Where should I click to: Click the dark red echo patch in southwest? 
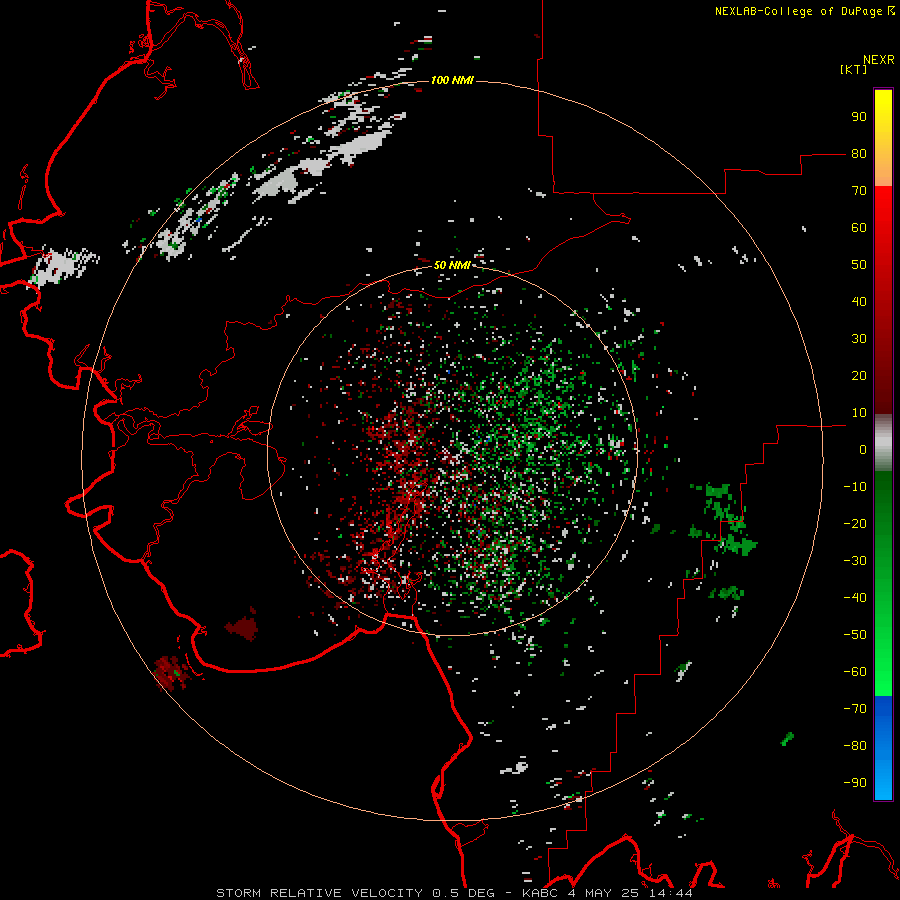click(x=243, y=627)
